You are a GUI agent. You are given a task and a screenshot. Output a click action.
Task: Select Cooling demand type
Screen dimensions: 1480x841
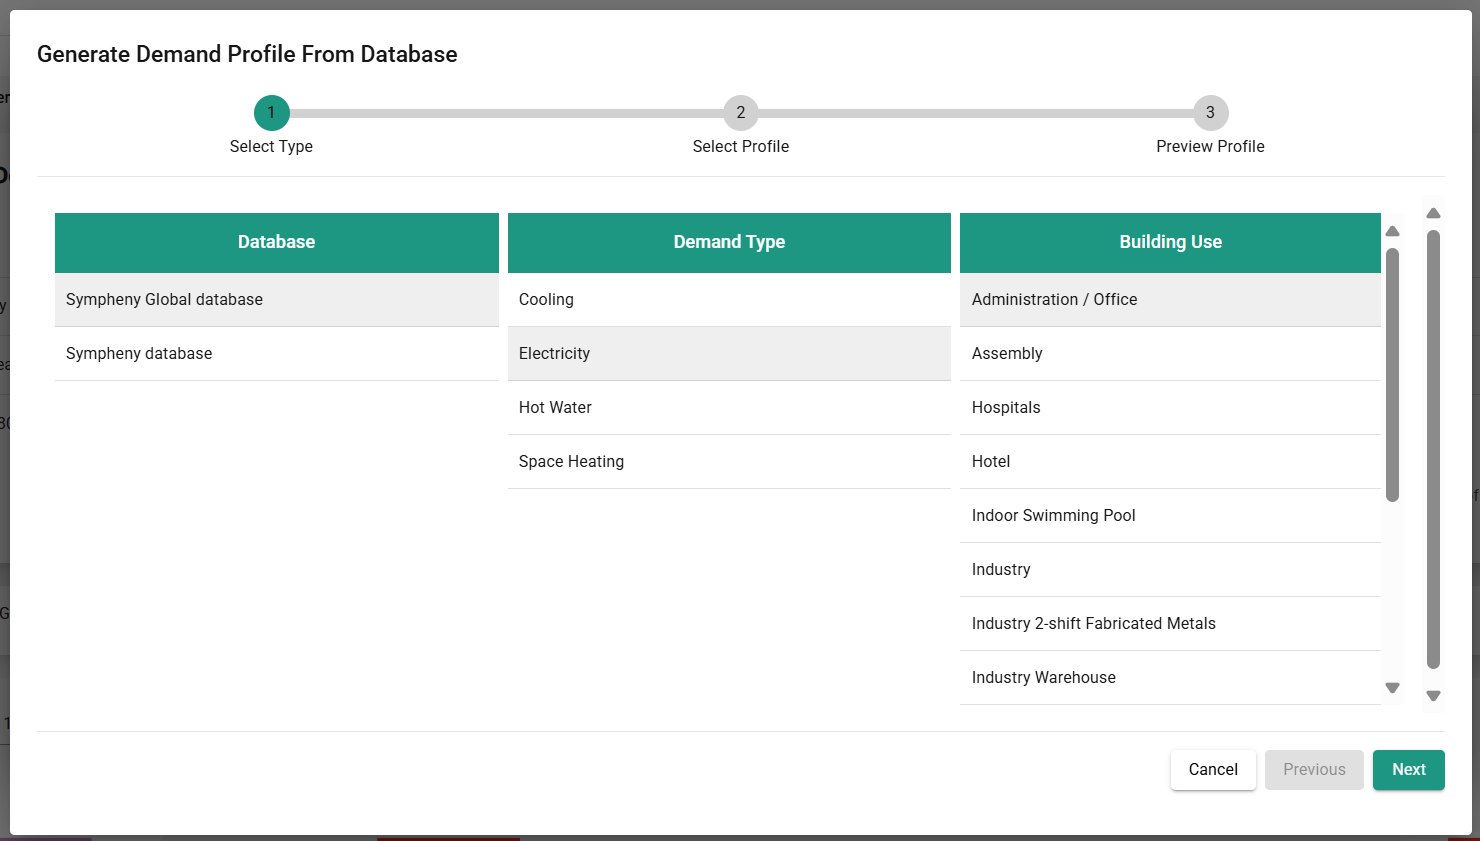tap(728, 300)
